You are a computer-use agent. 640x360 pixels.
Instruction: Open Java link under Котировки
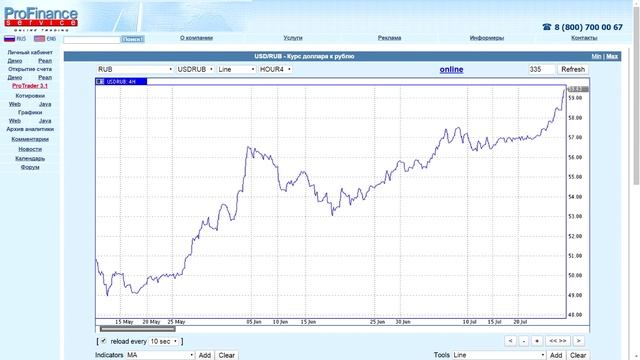(45, 104)
